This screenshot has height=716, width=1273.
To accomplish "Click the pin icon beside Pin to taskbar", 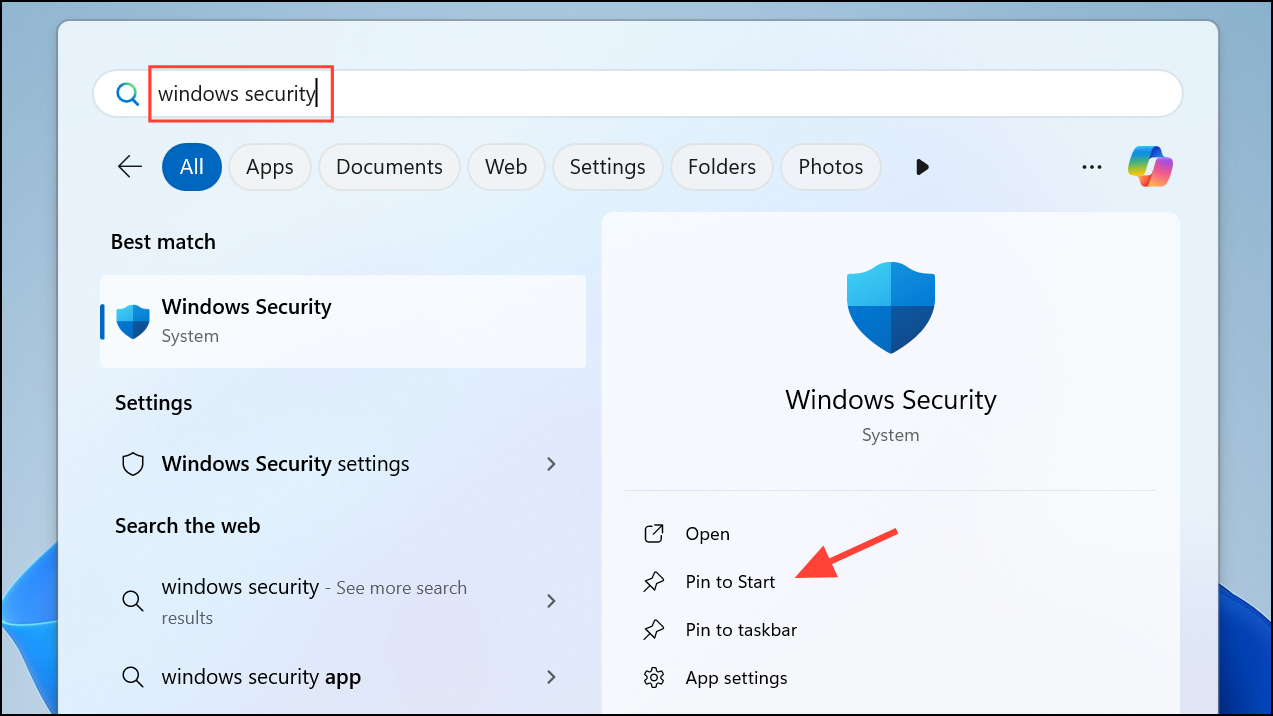I will click(654, 630).
